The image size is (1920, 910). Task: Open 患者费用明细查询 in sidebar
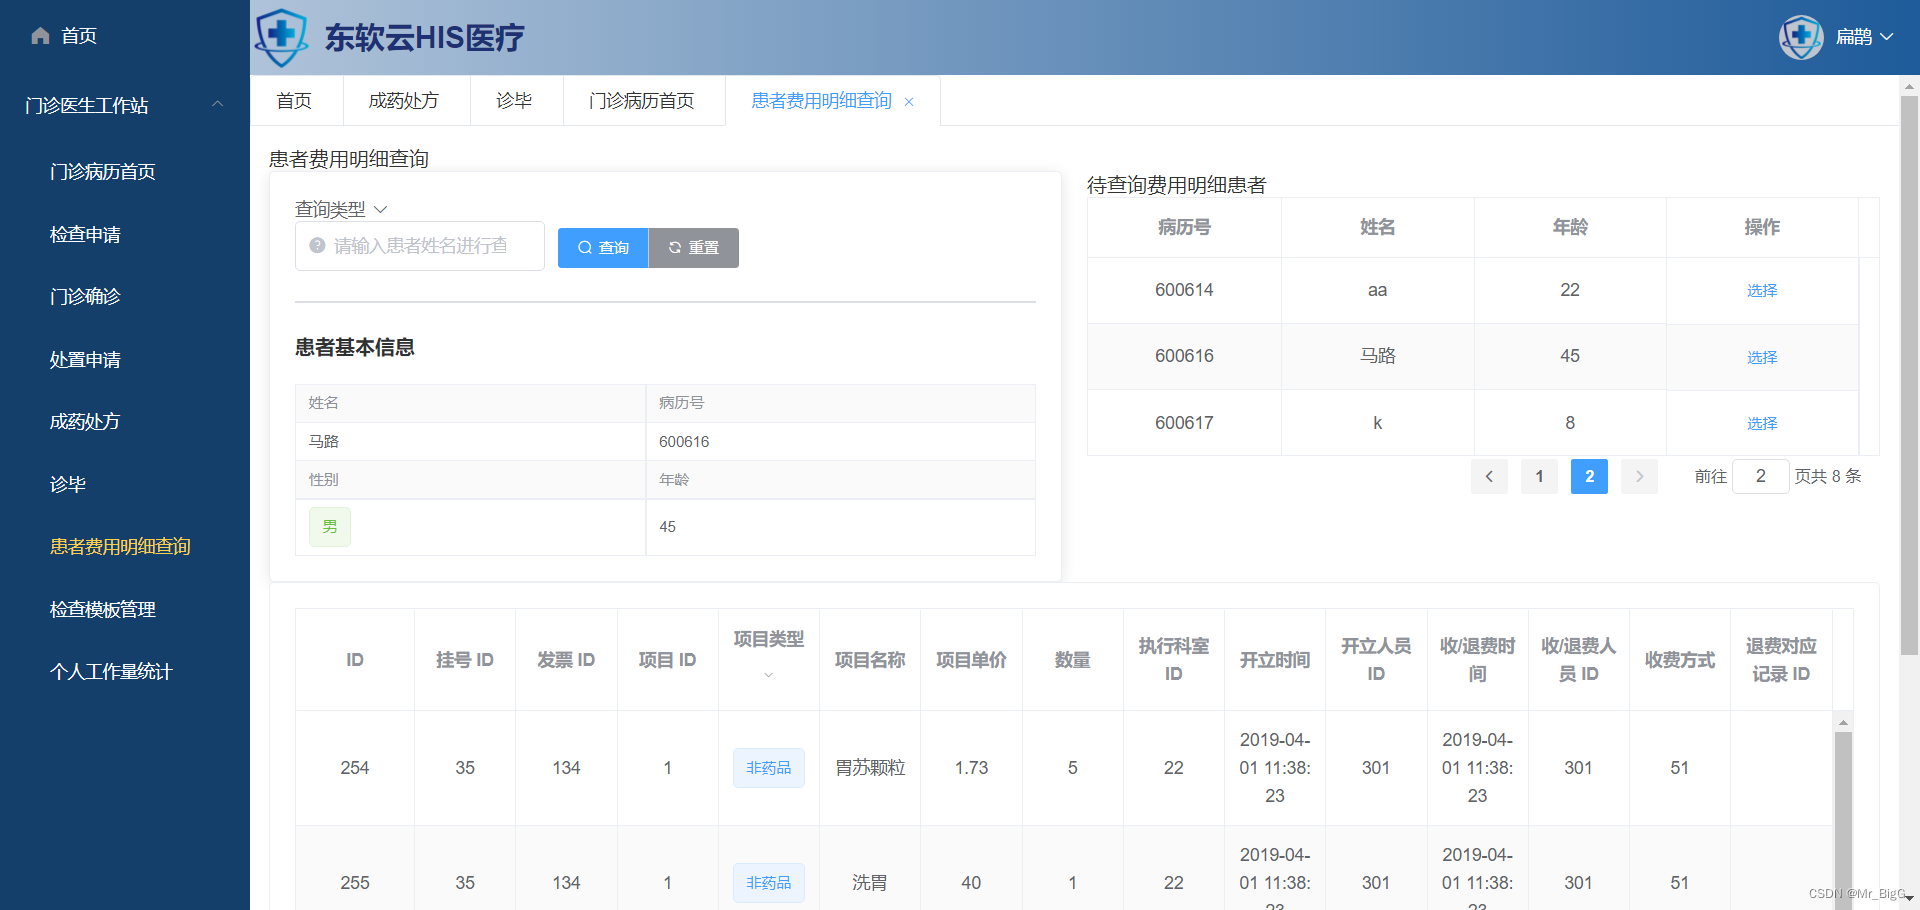point(120,547)
